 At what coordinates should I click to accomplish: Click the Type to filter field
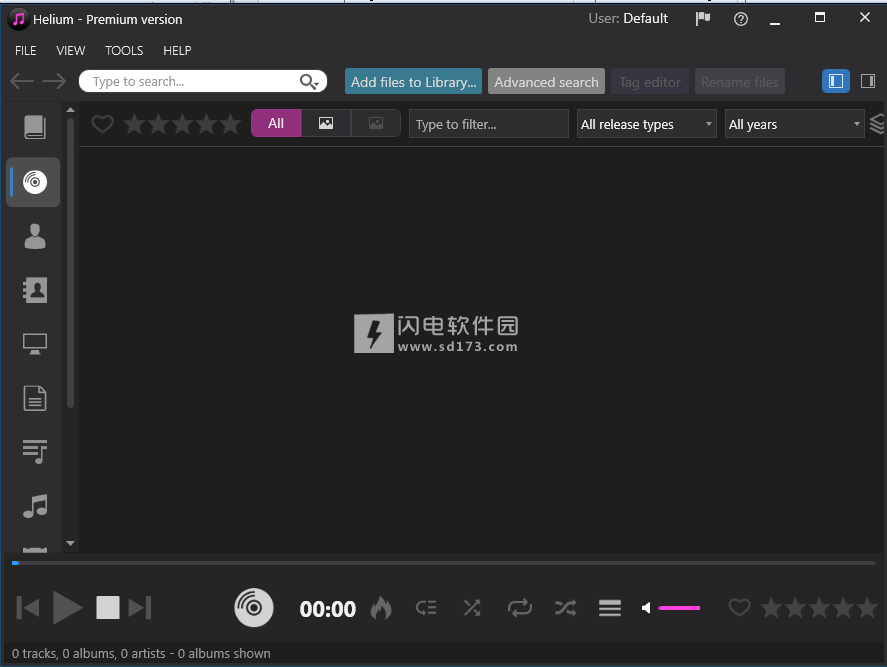489,124
